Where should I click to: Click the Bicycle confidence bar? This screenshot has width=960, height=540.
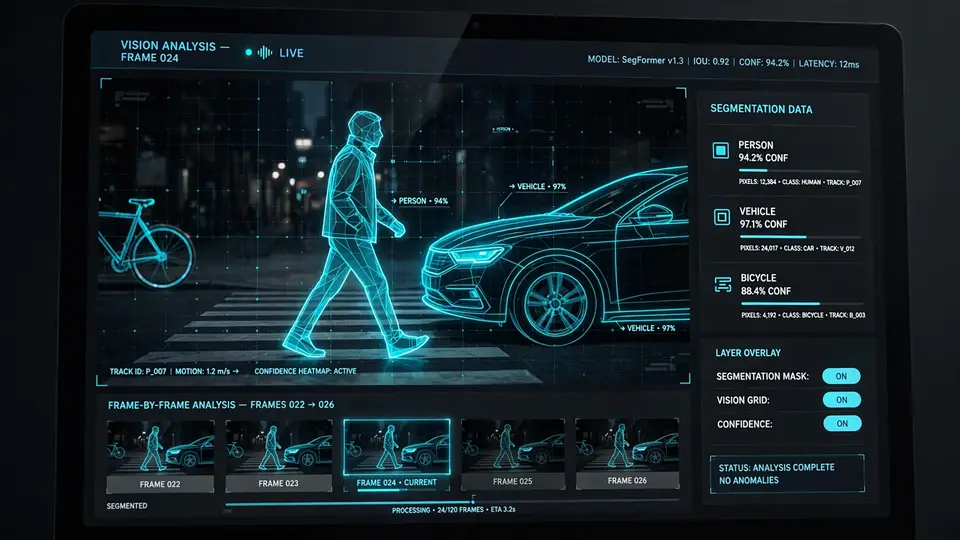802,304
